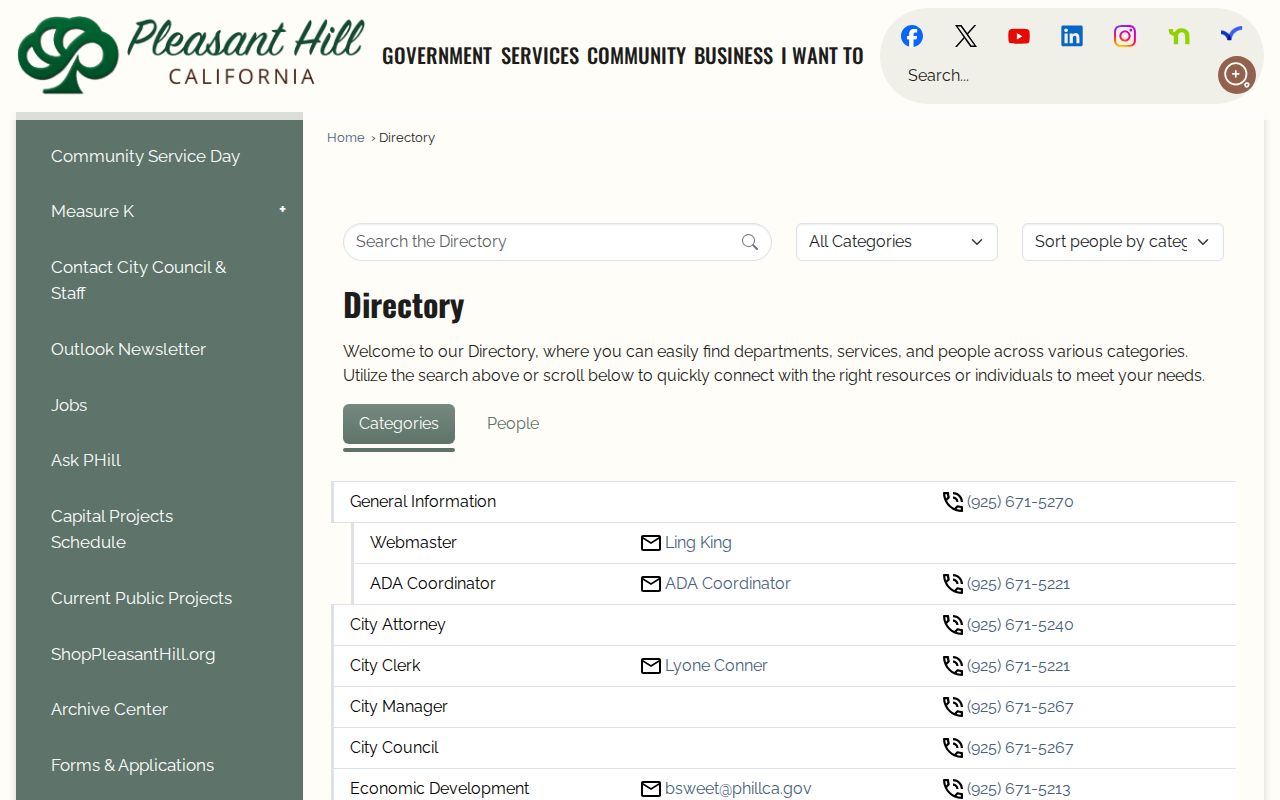
Task: Click the site search magnifier button
Action: [1236, 75]
